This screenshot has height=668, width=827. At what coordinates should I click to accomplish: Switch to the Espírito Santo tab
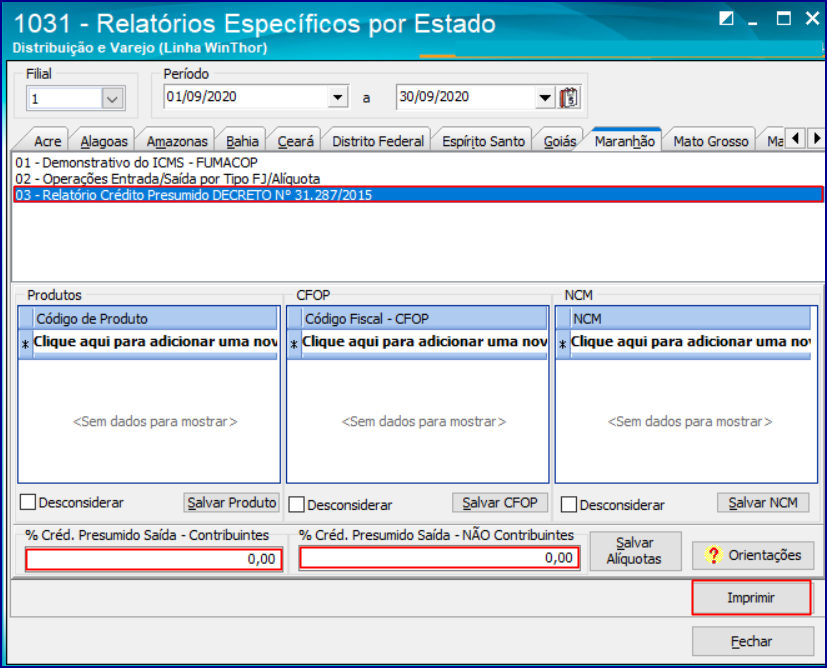pos(483,141)
